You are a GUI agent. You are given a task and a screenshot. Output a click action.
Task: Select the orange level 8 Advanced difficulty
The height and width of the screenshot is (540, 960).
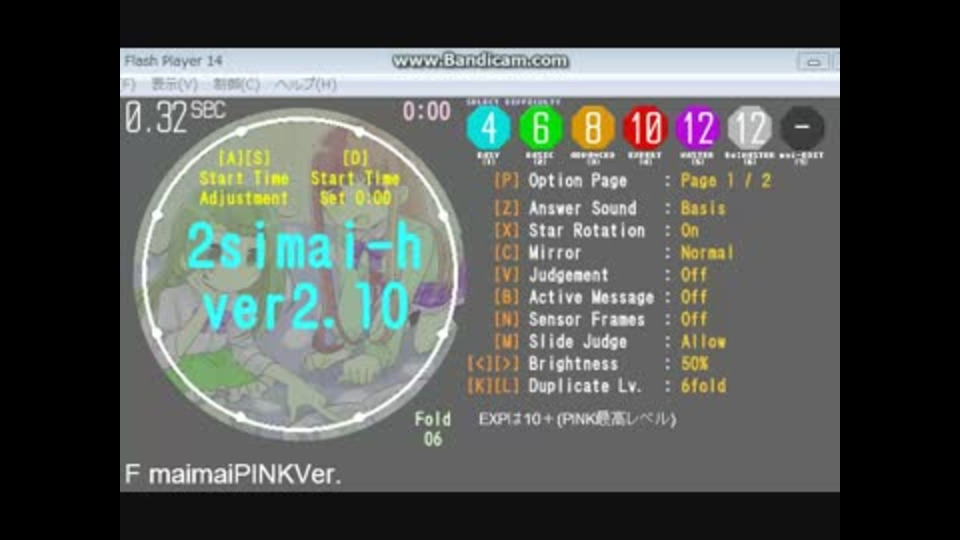593,128
